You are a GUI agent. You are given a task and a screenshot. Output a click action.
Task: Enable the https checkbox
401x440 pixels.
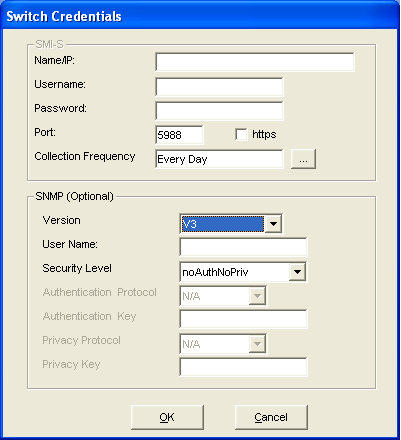(x=241, y=135)
